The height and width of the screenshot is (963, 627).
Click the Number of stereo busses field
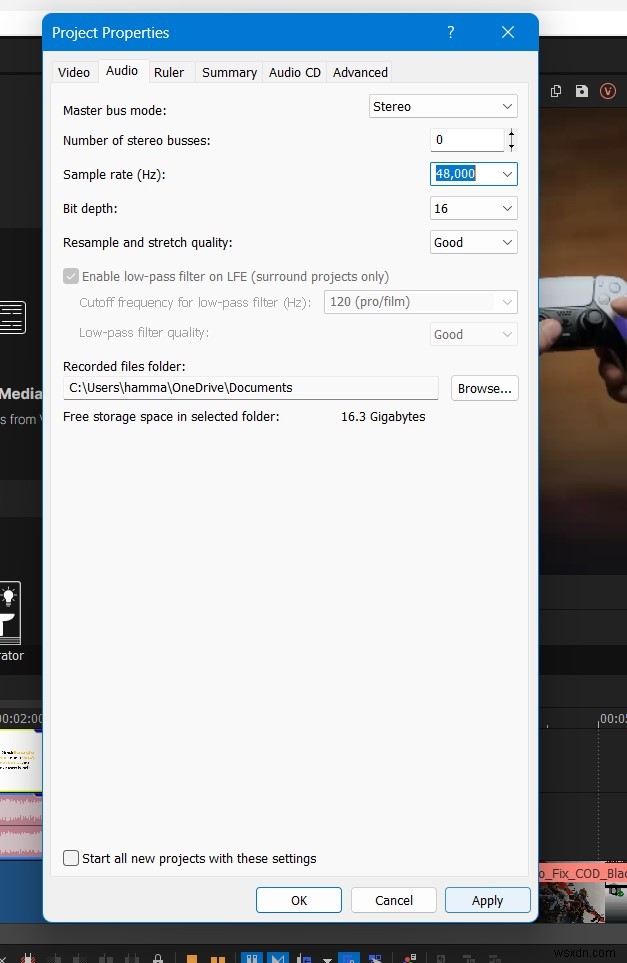pos(467,140)
